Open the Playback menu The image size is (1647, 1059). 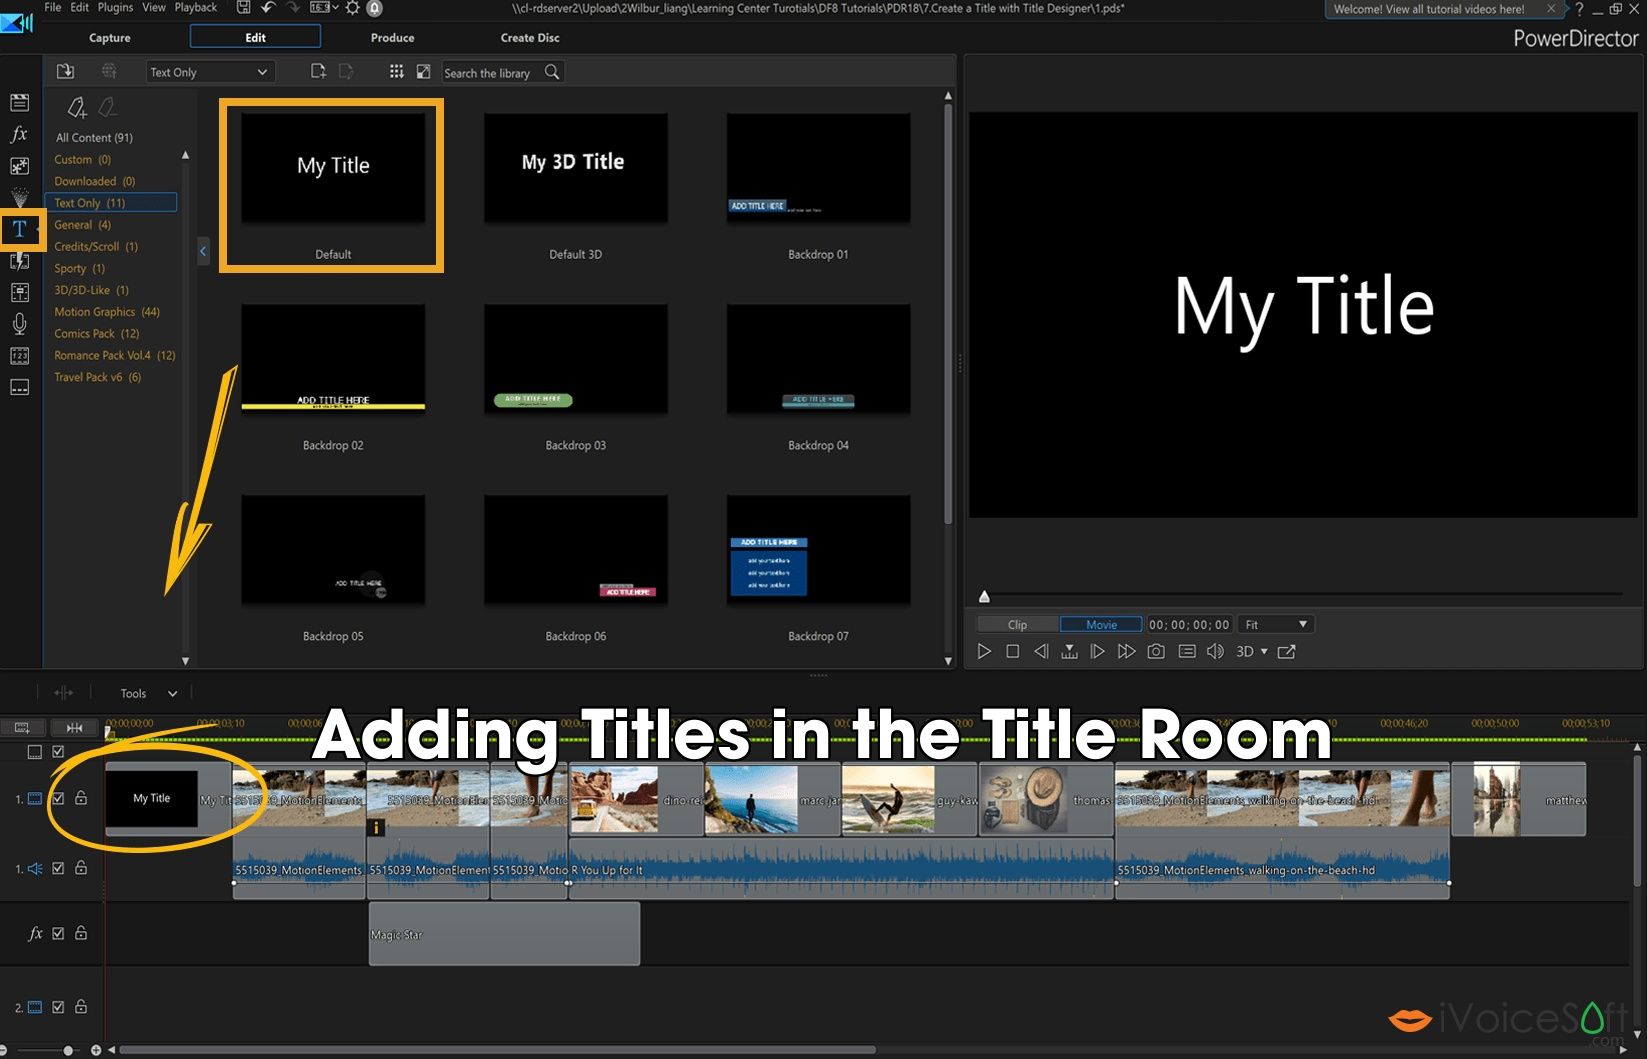[196, 7]
